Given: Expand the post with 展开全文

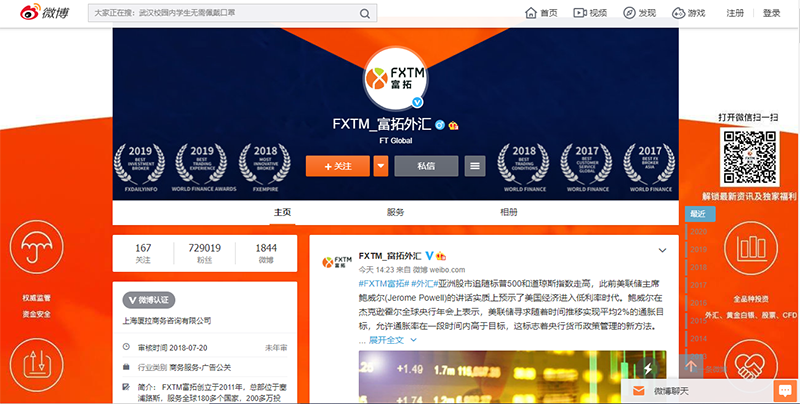Looking at the screenshot, I should click(392, 340).
